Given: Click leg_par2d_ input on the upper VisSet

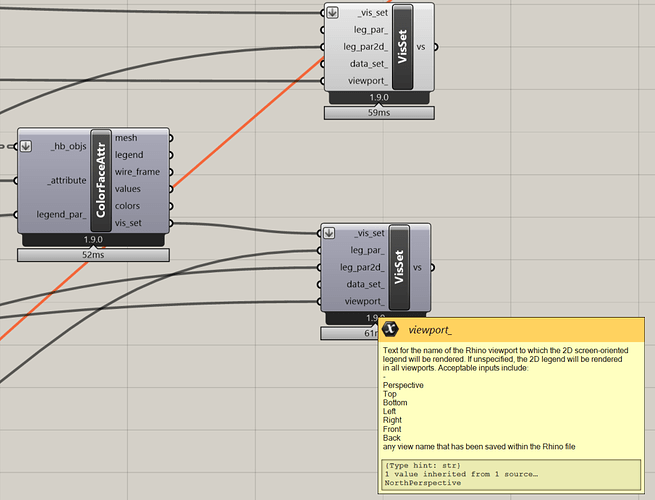Looking at the screenshot, I should [x=364, y=47].
